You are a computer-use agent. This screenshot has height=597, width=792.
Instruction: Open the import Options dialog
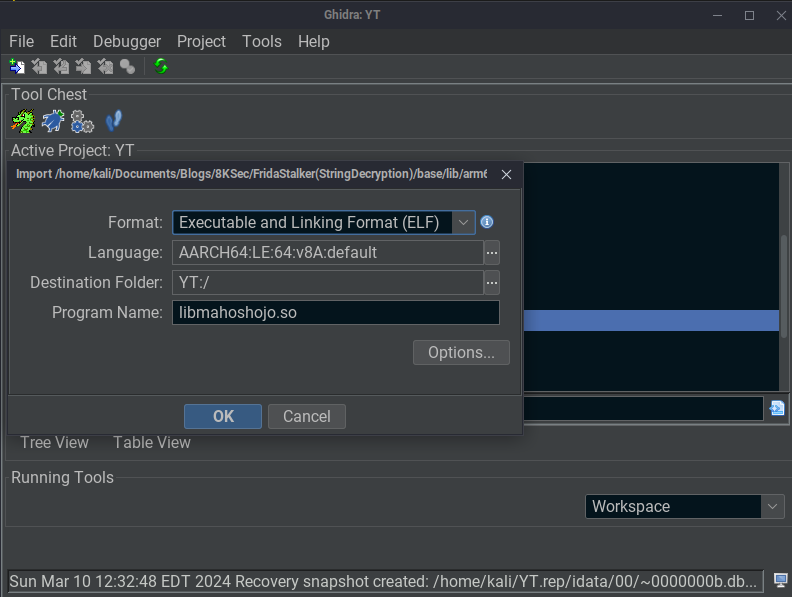pyautogui.click(x=461, y=353)
